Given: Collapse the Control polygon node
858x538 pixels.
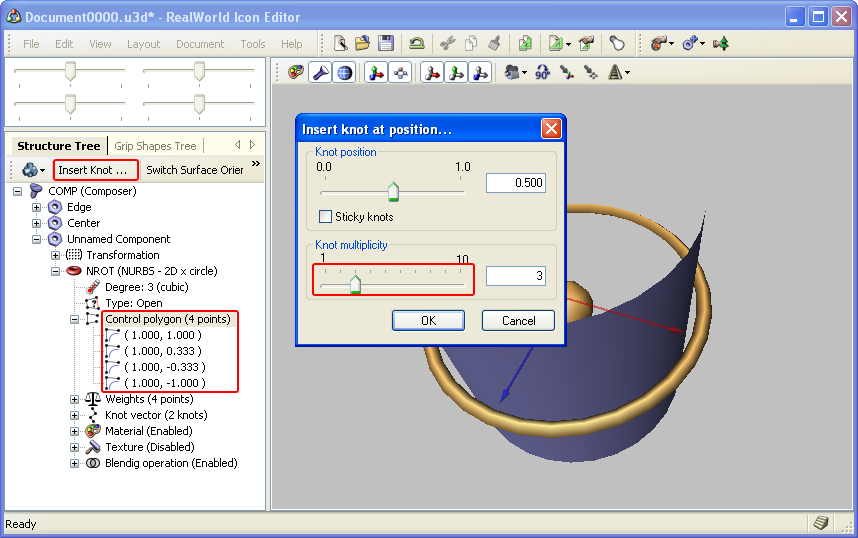Looking at the screenshot, I should click(x=74, y=319).
